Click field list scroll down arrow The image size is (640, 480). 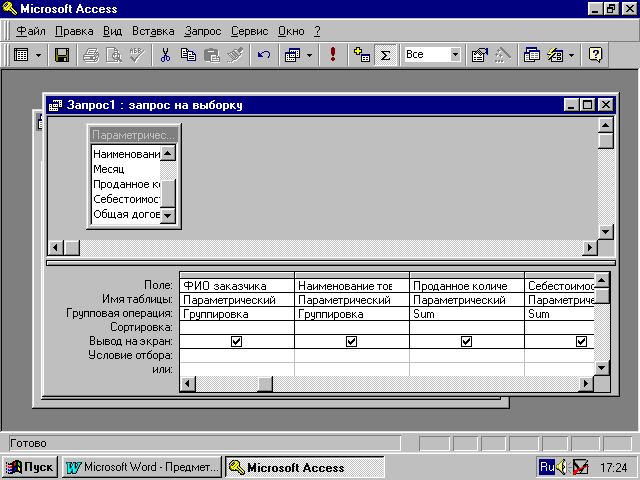point(168,216)
